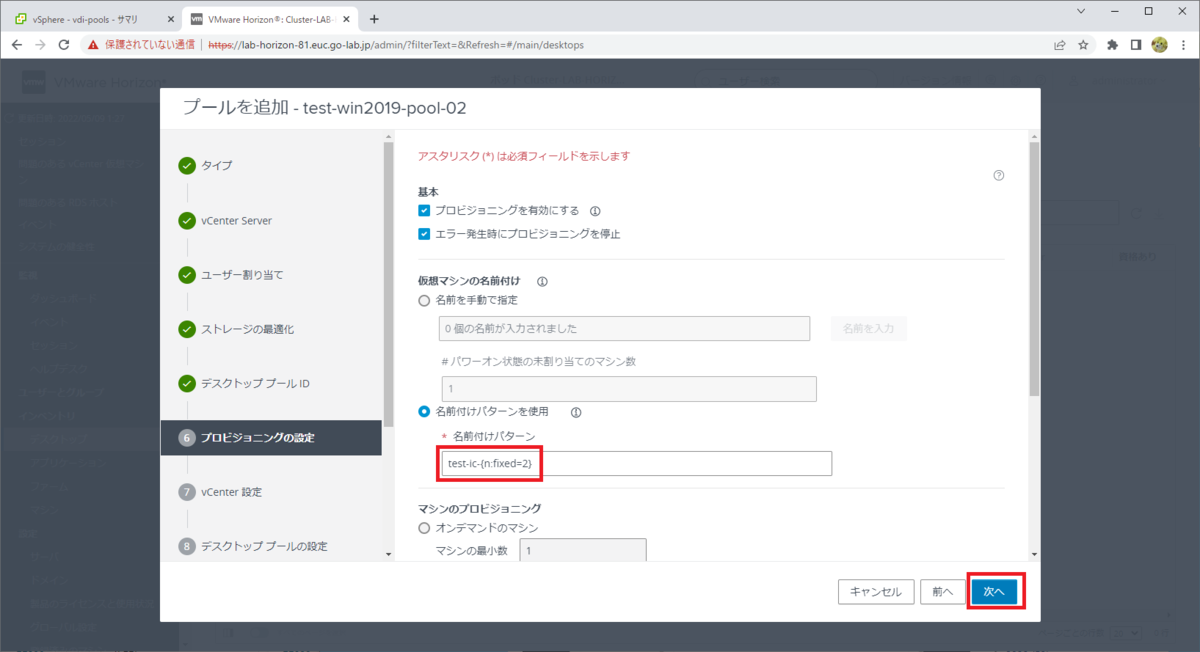Click info icon beside プロビジョニングを有効にする

point(595,211)
